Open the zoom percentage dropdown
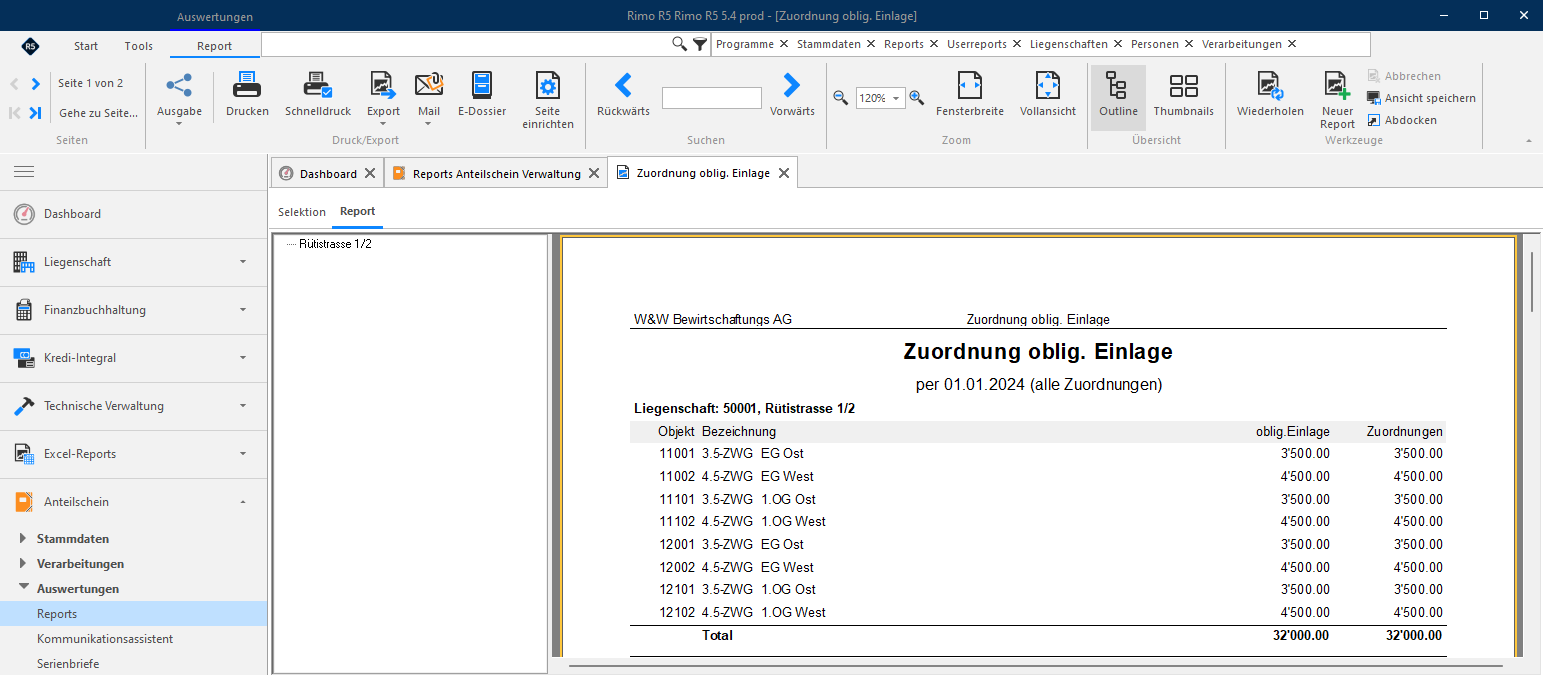1543x675 pixels. [x=896, y=98]
